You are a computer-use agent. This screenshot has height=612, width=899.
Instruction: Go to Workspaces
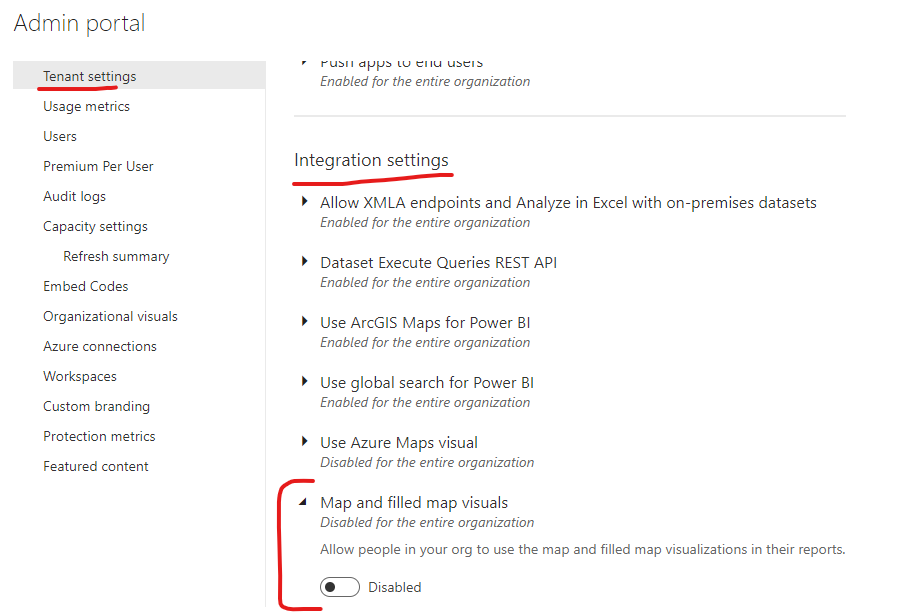80,376
